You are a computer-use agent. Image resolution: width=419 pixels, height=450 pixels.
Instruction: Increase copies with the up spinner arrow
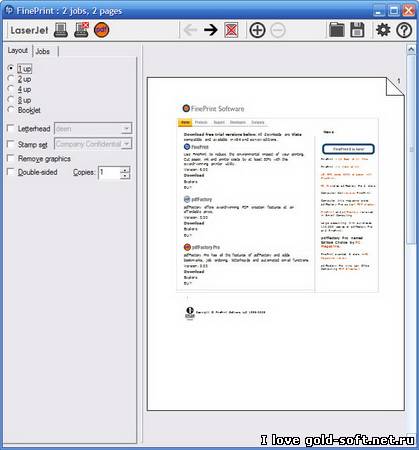(125, 170)
